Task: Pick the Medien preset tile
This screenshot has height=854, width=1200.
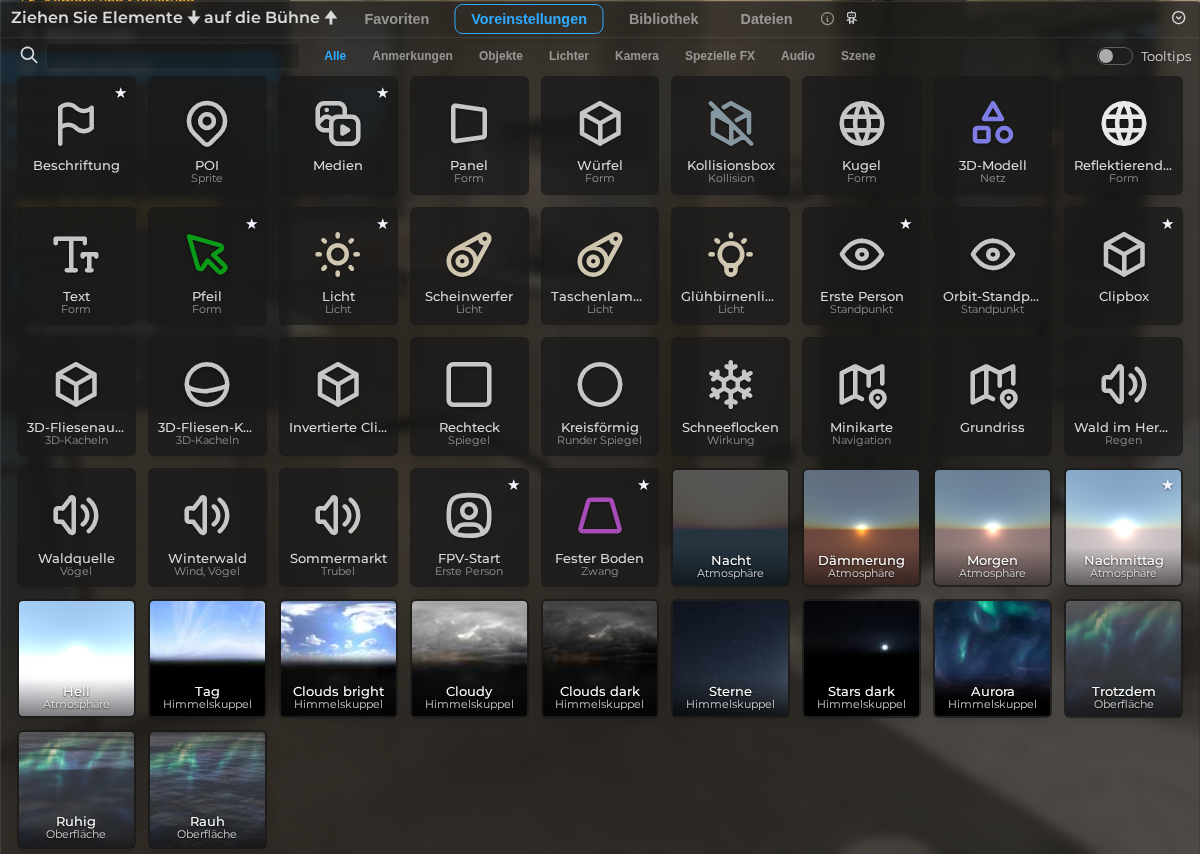Action: point(338,136)
